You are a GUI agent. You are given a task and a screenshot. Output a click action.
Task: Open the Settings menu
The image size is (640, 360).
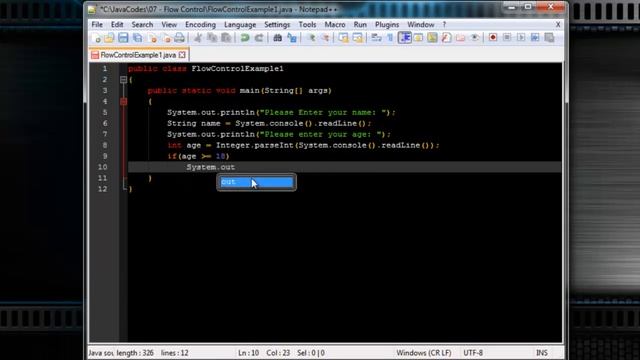[277, 24]
